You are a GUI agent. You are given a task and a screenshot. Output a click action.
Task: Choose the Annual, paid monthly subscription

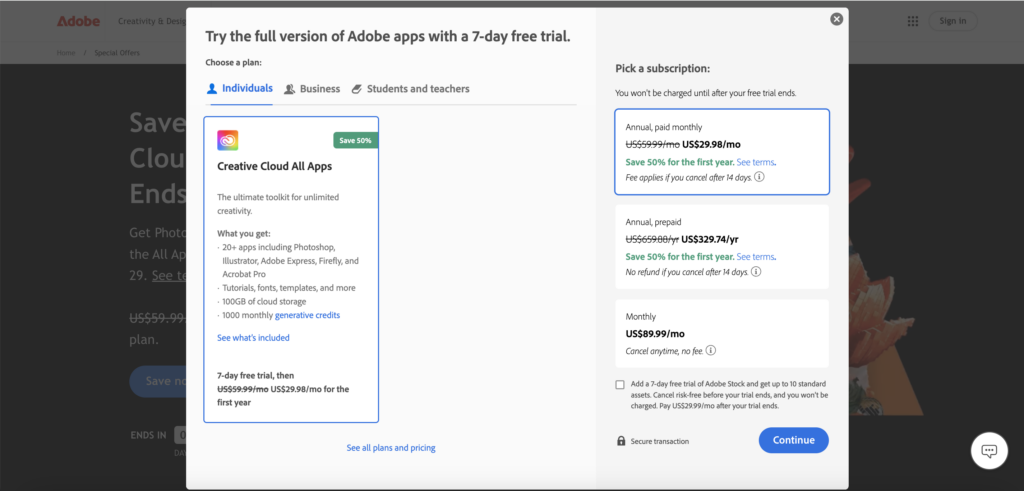722,151
